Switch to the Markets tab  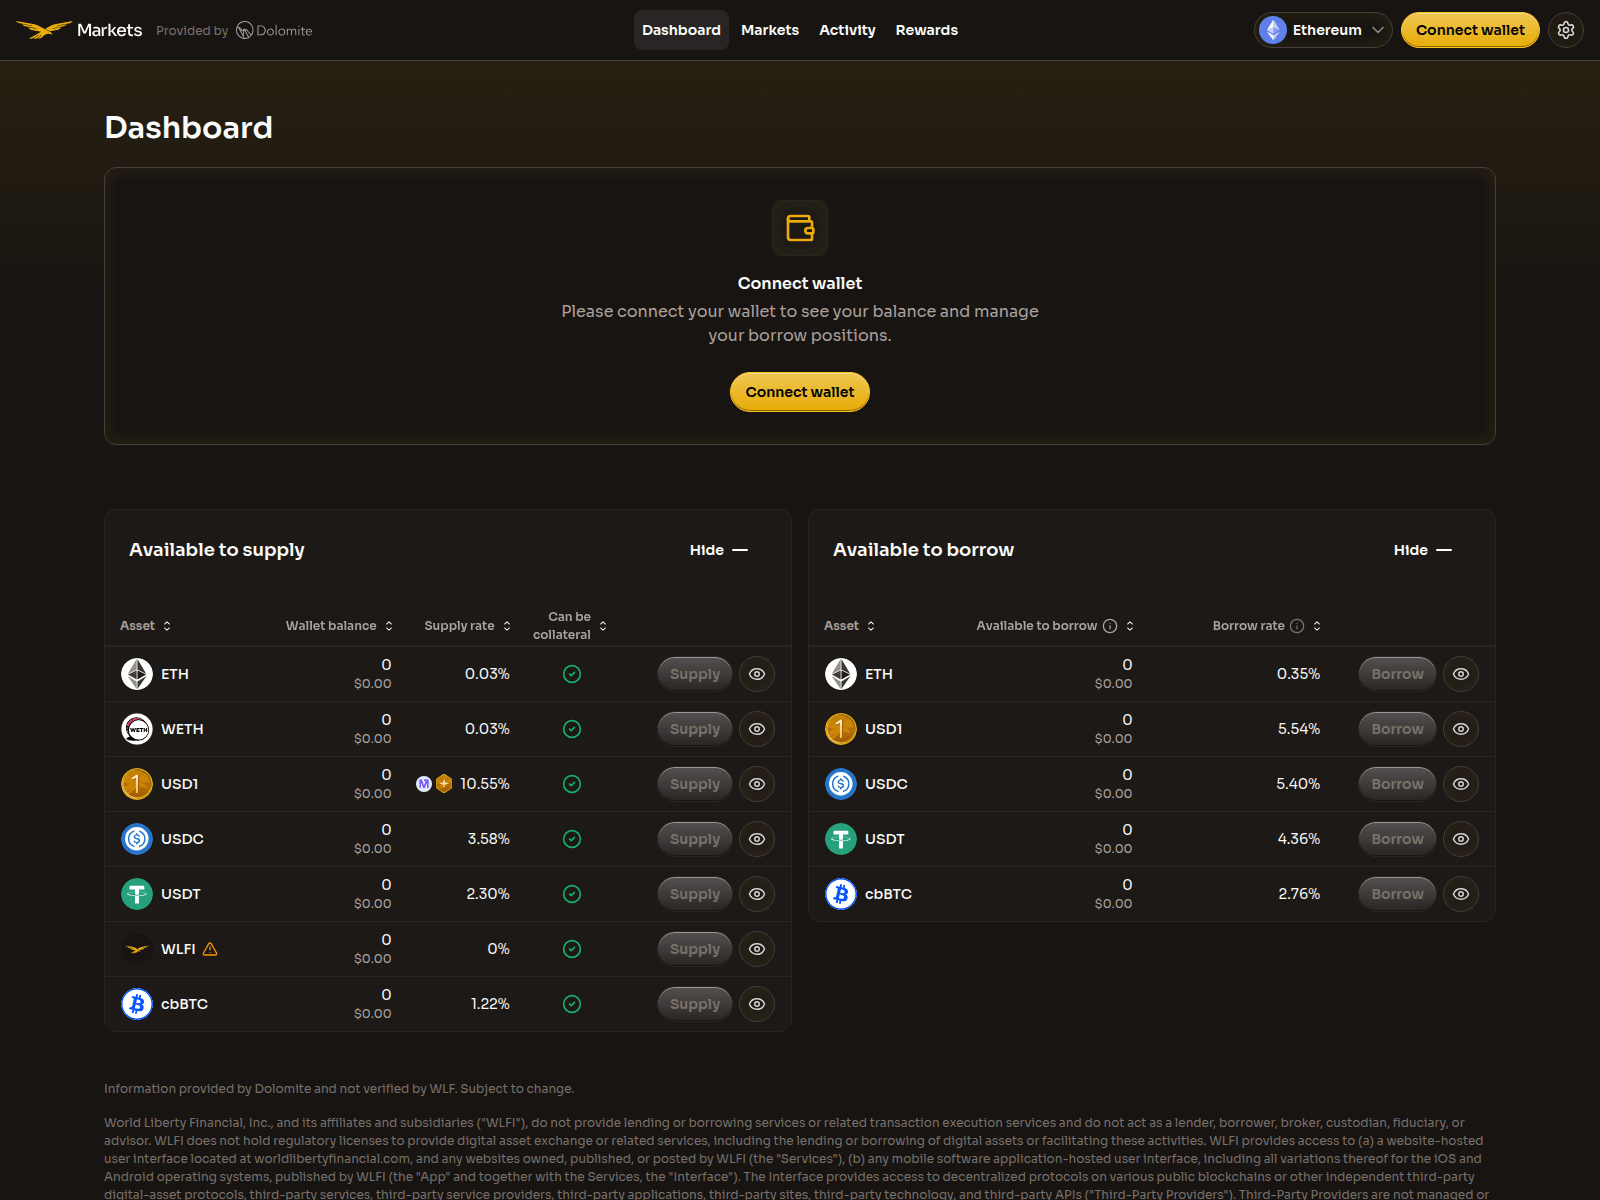pyautogui.click(x=770, y=30)
